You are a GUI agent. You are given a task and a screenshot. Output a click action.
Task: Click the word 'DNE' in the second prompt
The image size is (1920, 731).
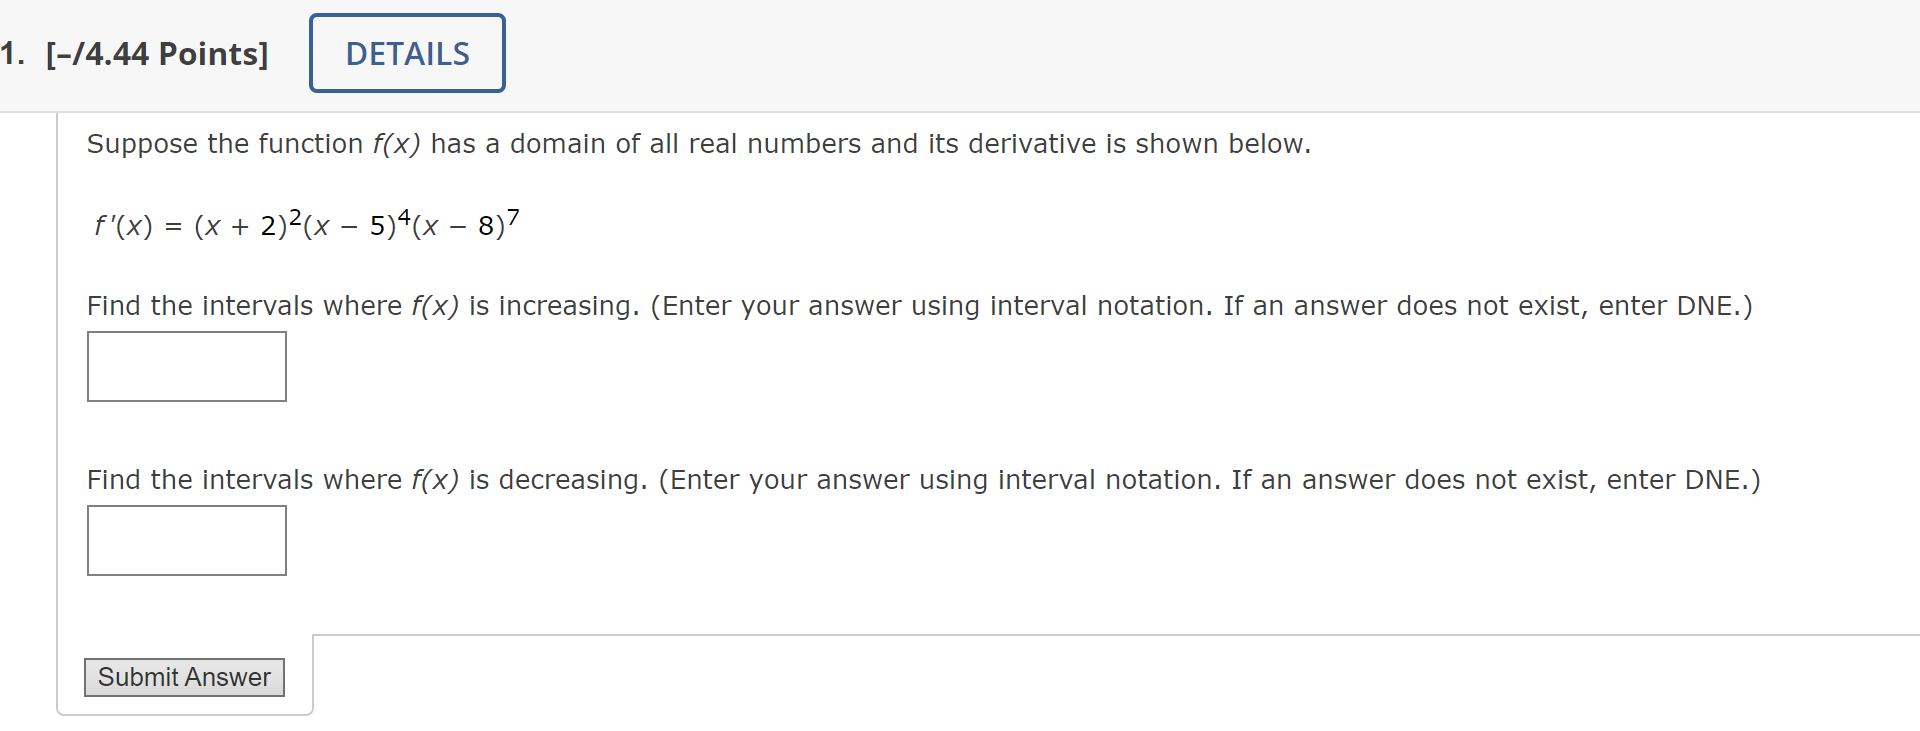tap(1712, 480)
